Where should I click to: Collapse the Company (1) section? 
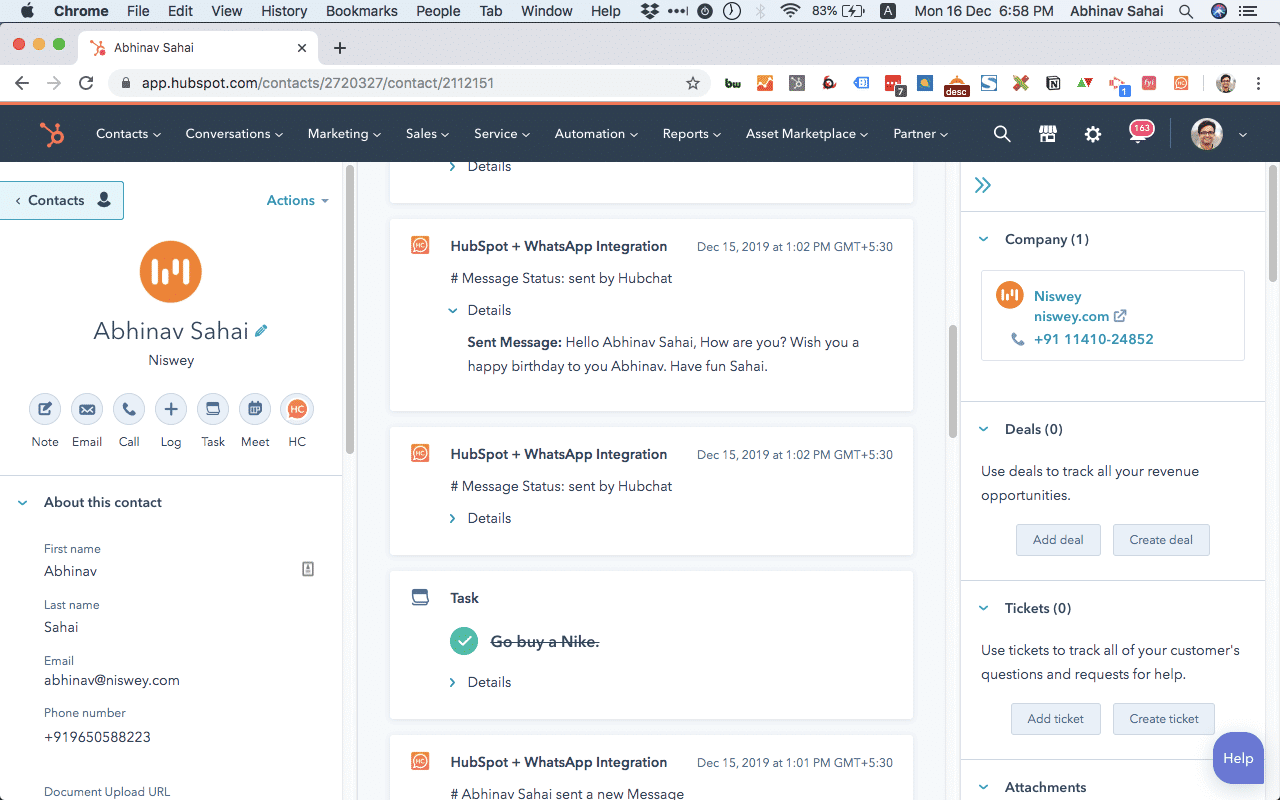point(983,239)
